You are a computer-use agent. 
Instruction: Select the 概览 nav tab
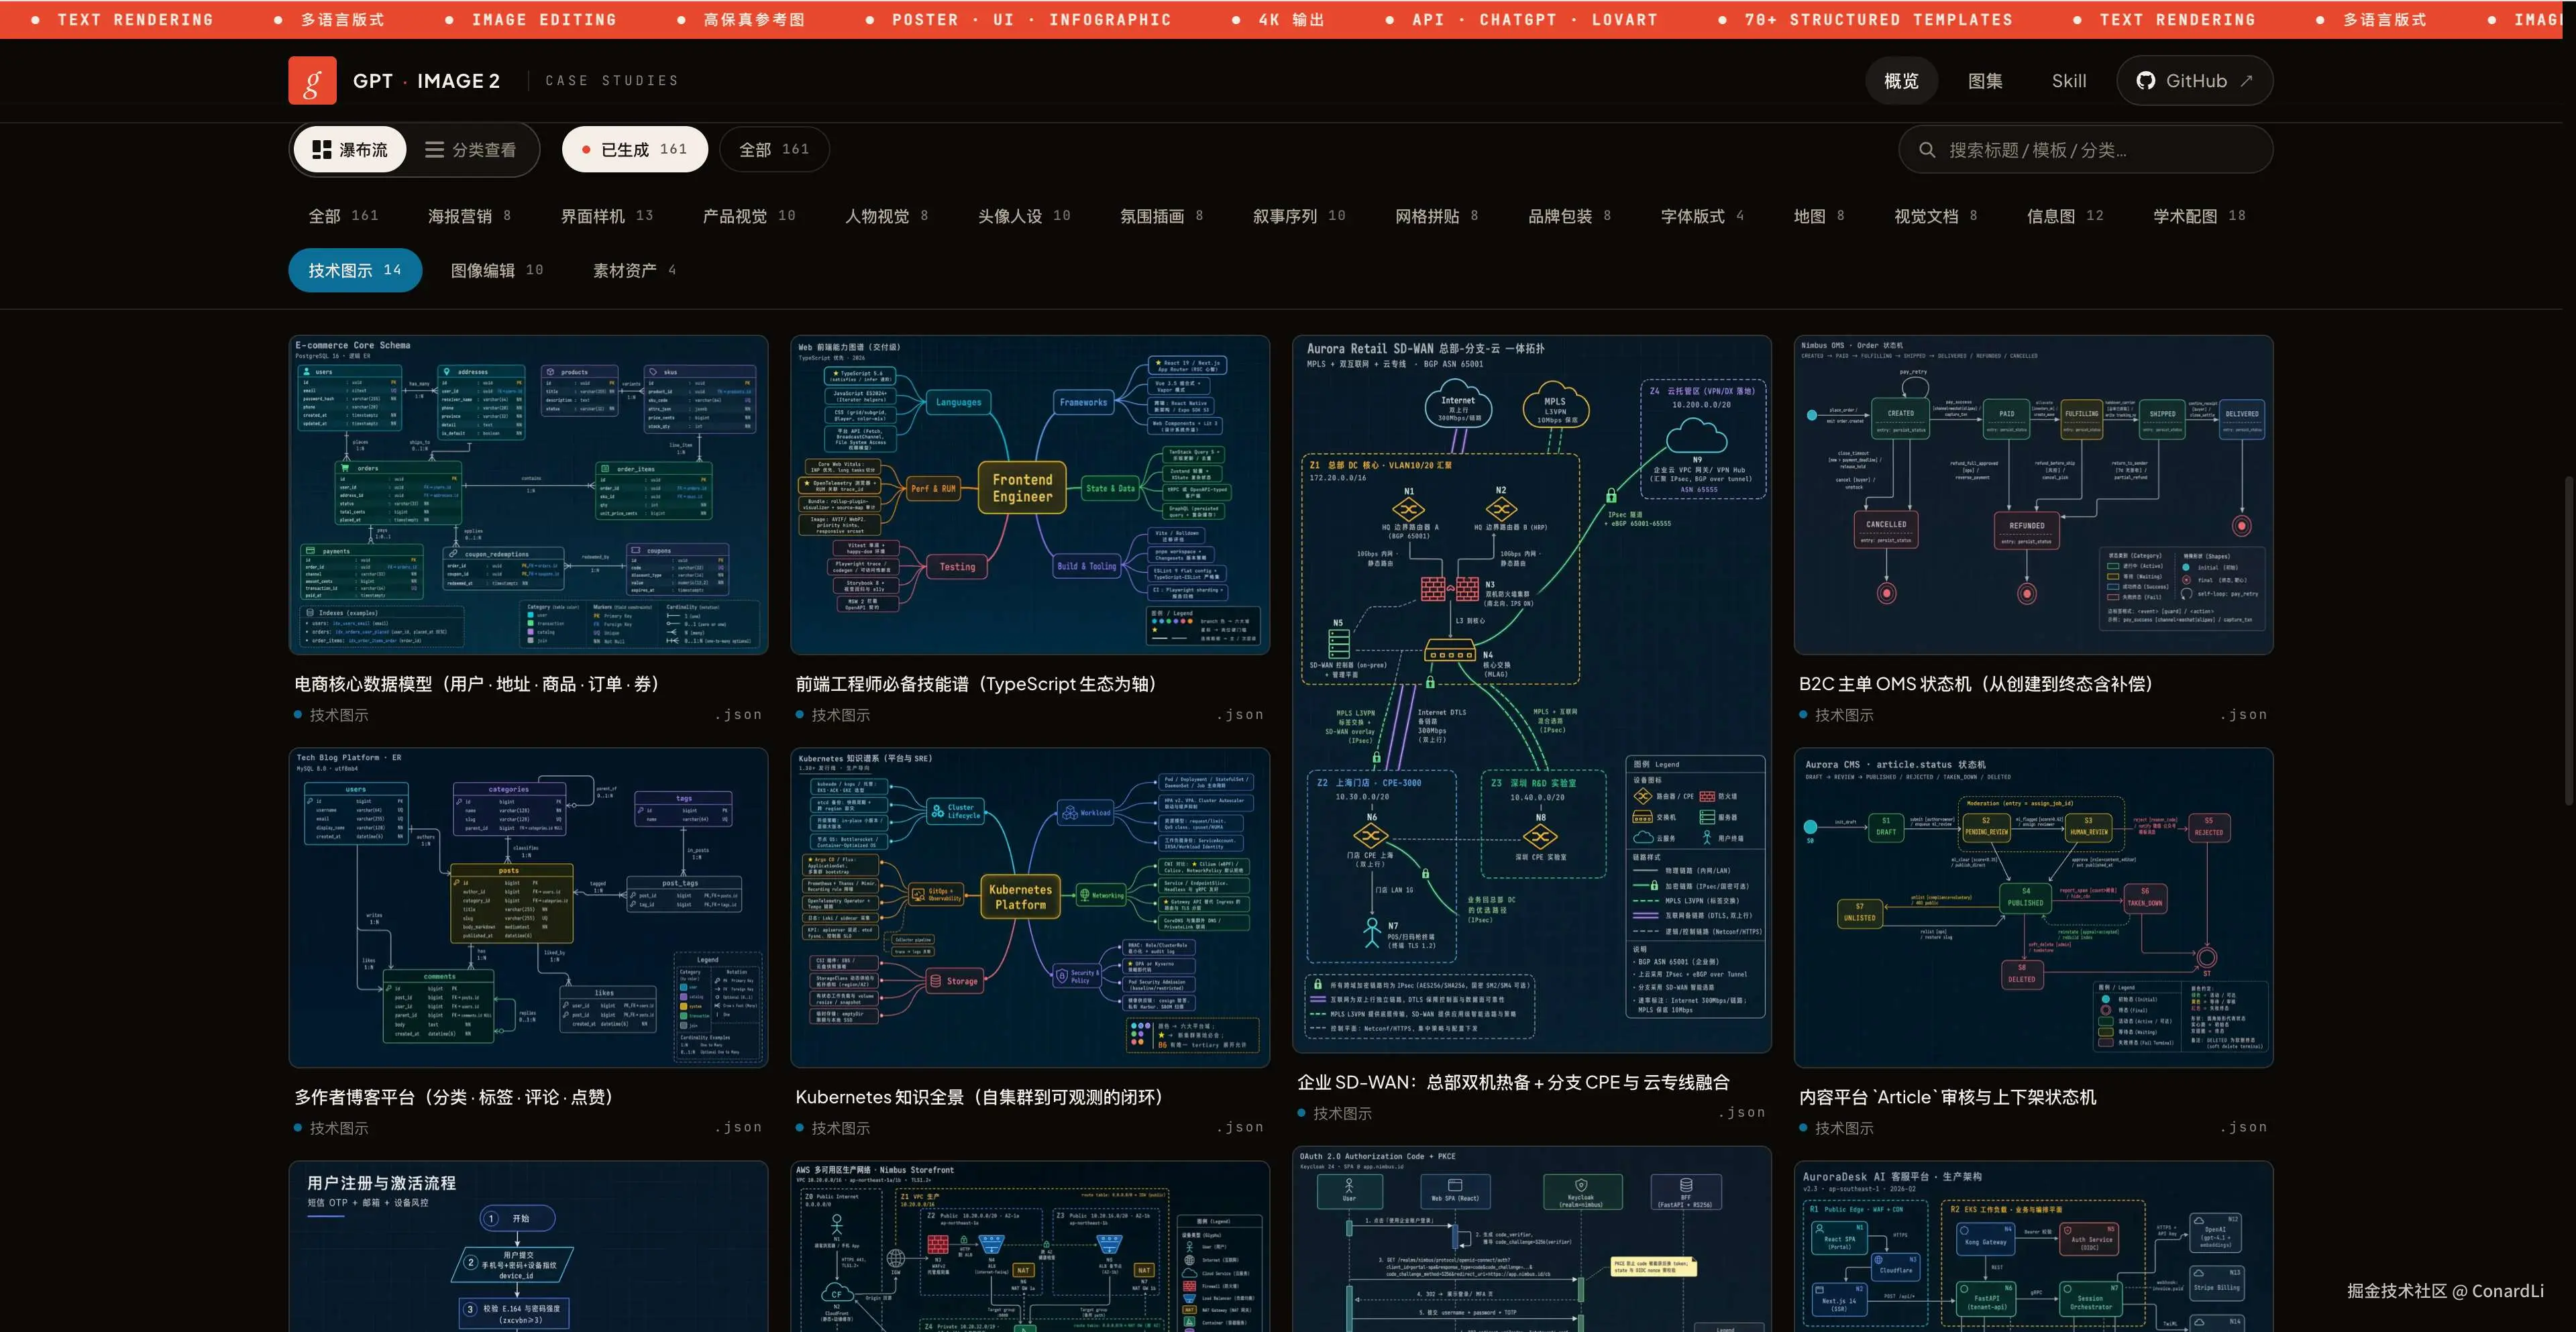[1901, 81]
